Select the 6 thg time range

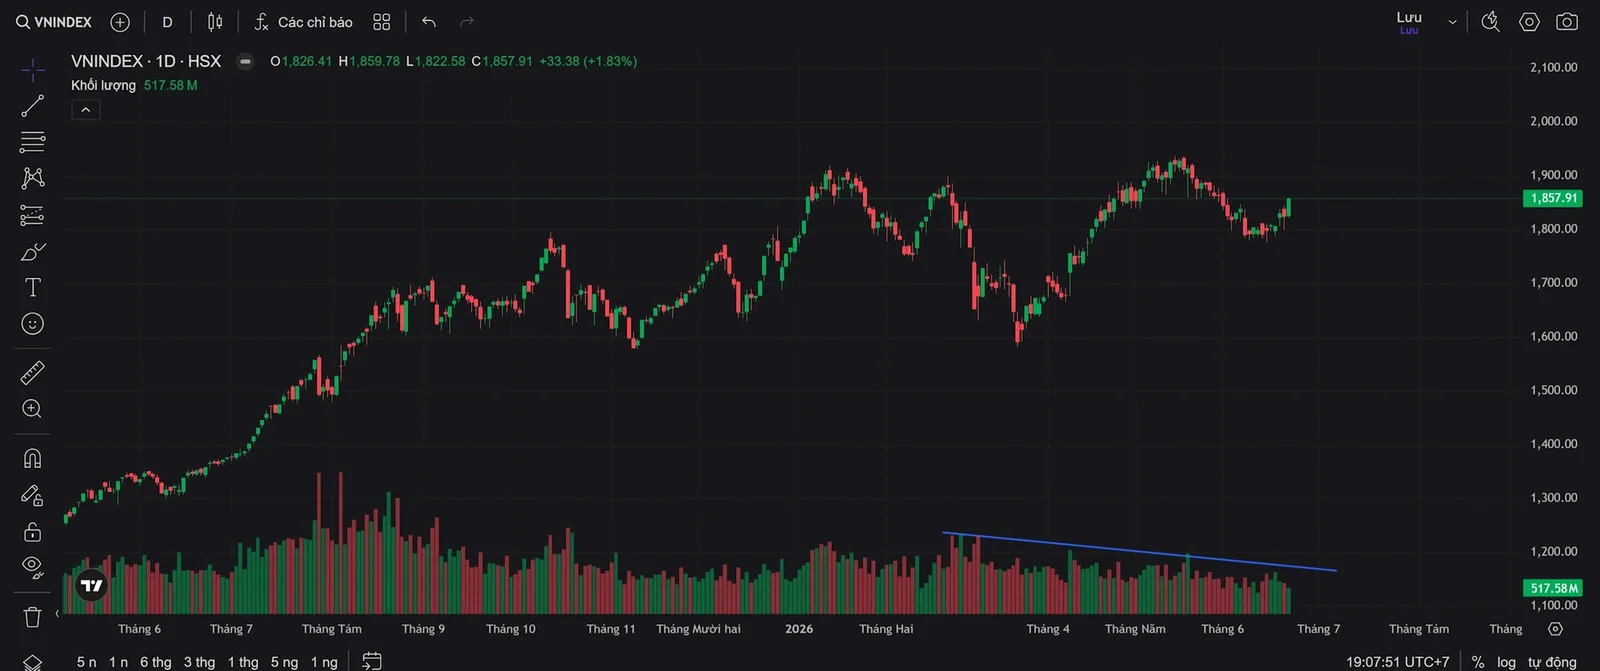155,662
